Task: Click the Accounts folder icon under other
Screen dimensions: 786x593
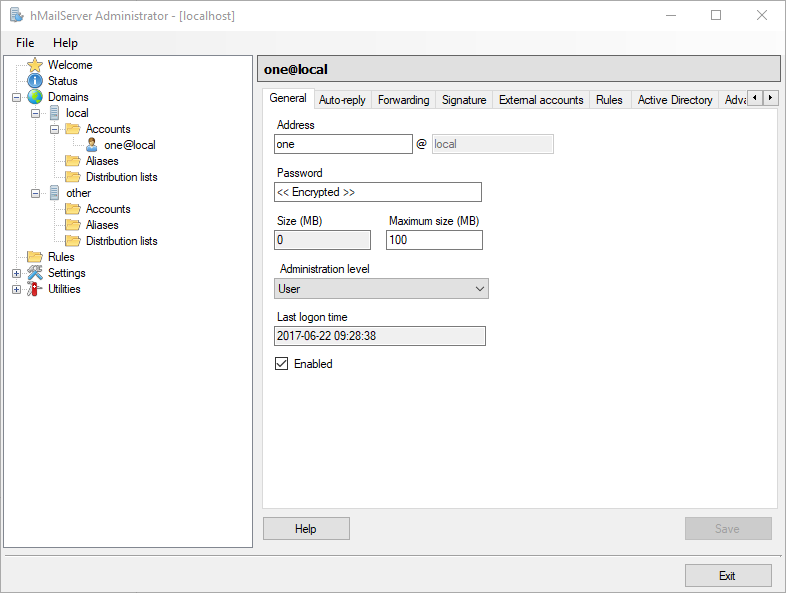Action: [x=73, y=209]
